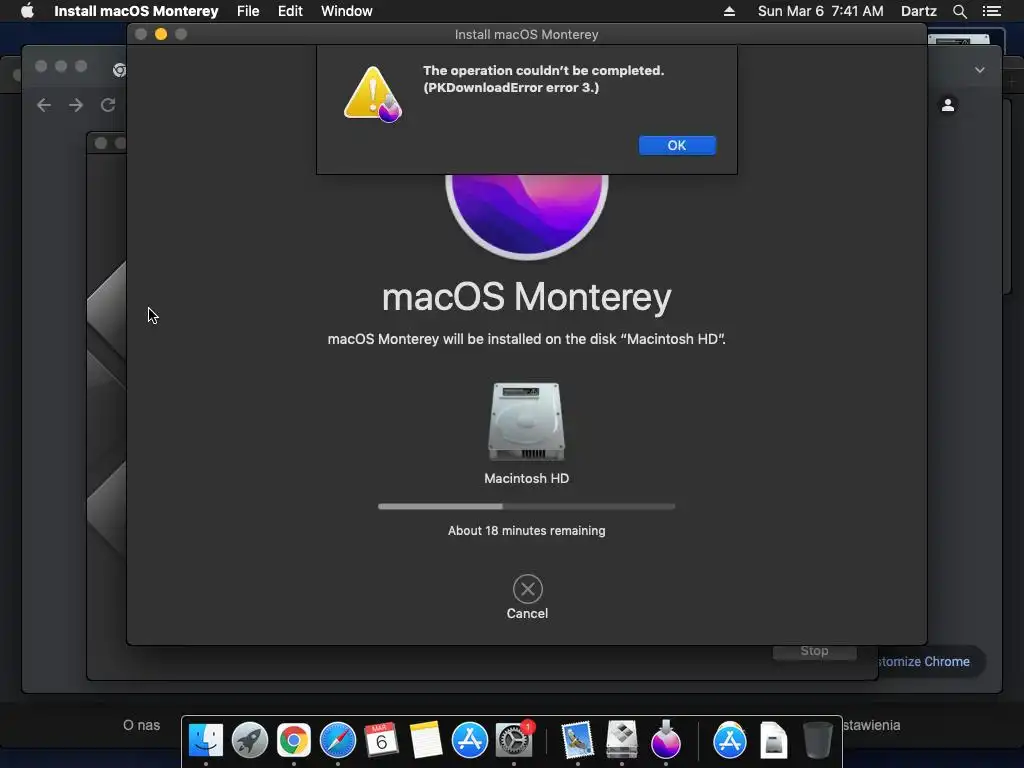Click the Stop button behind the installer
The image size is (1024, 768).
(x=814, y=652)
